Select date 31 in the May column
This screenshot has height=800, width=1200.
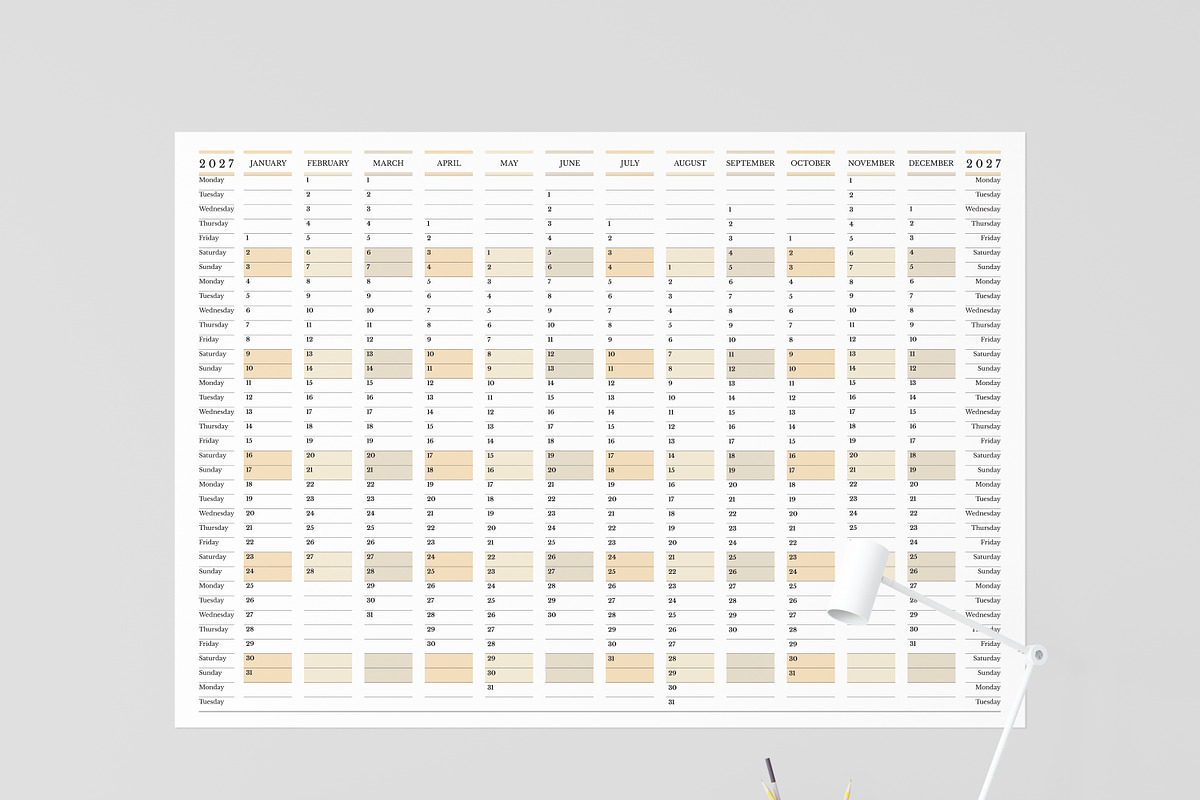pos(491,687)
